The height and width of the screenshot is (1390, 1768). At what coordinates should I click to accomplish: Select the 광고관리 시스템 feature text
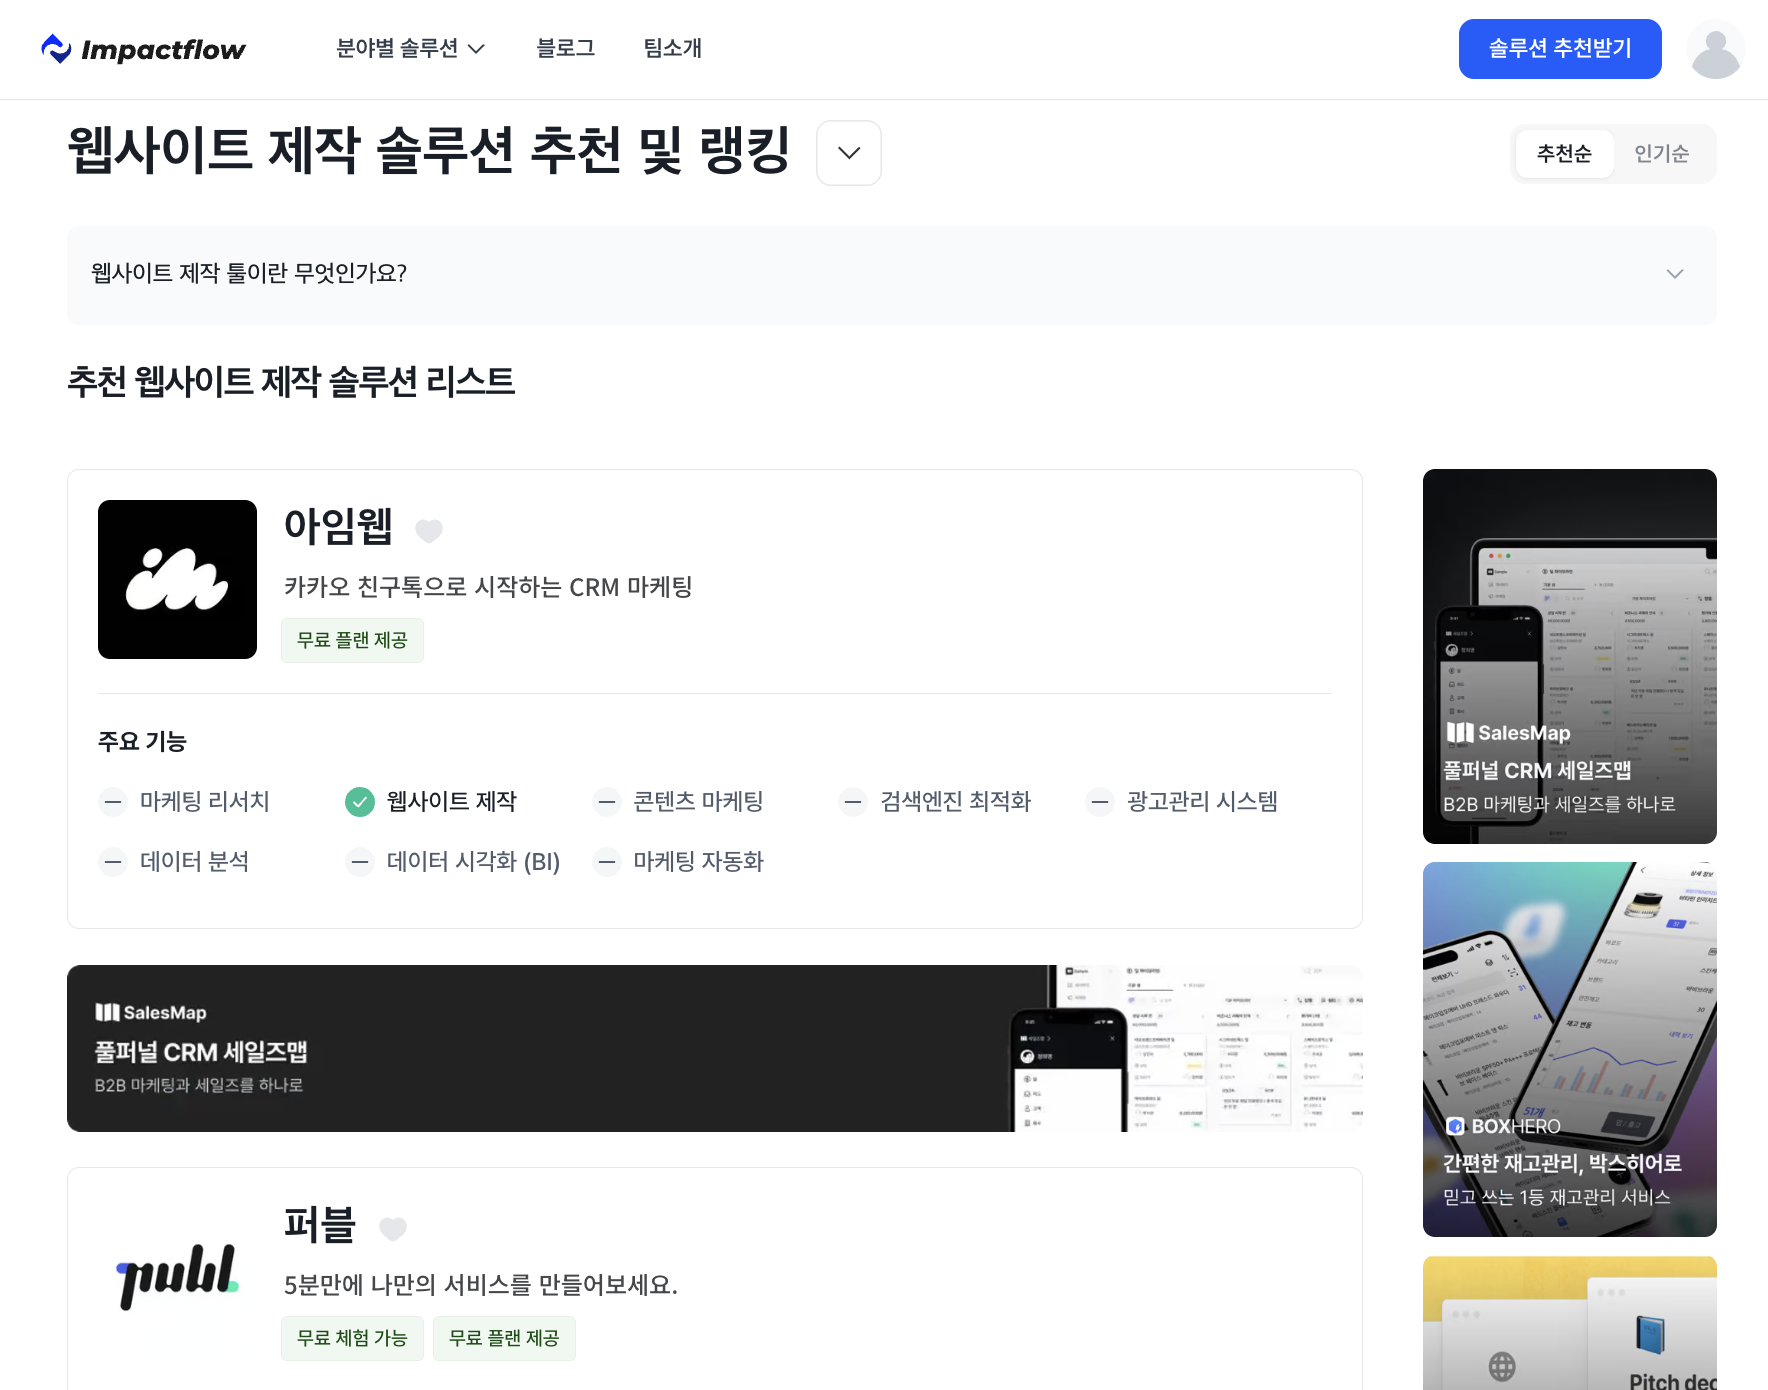(x=1202, y=802)
